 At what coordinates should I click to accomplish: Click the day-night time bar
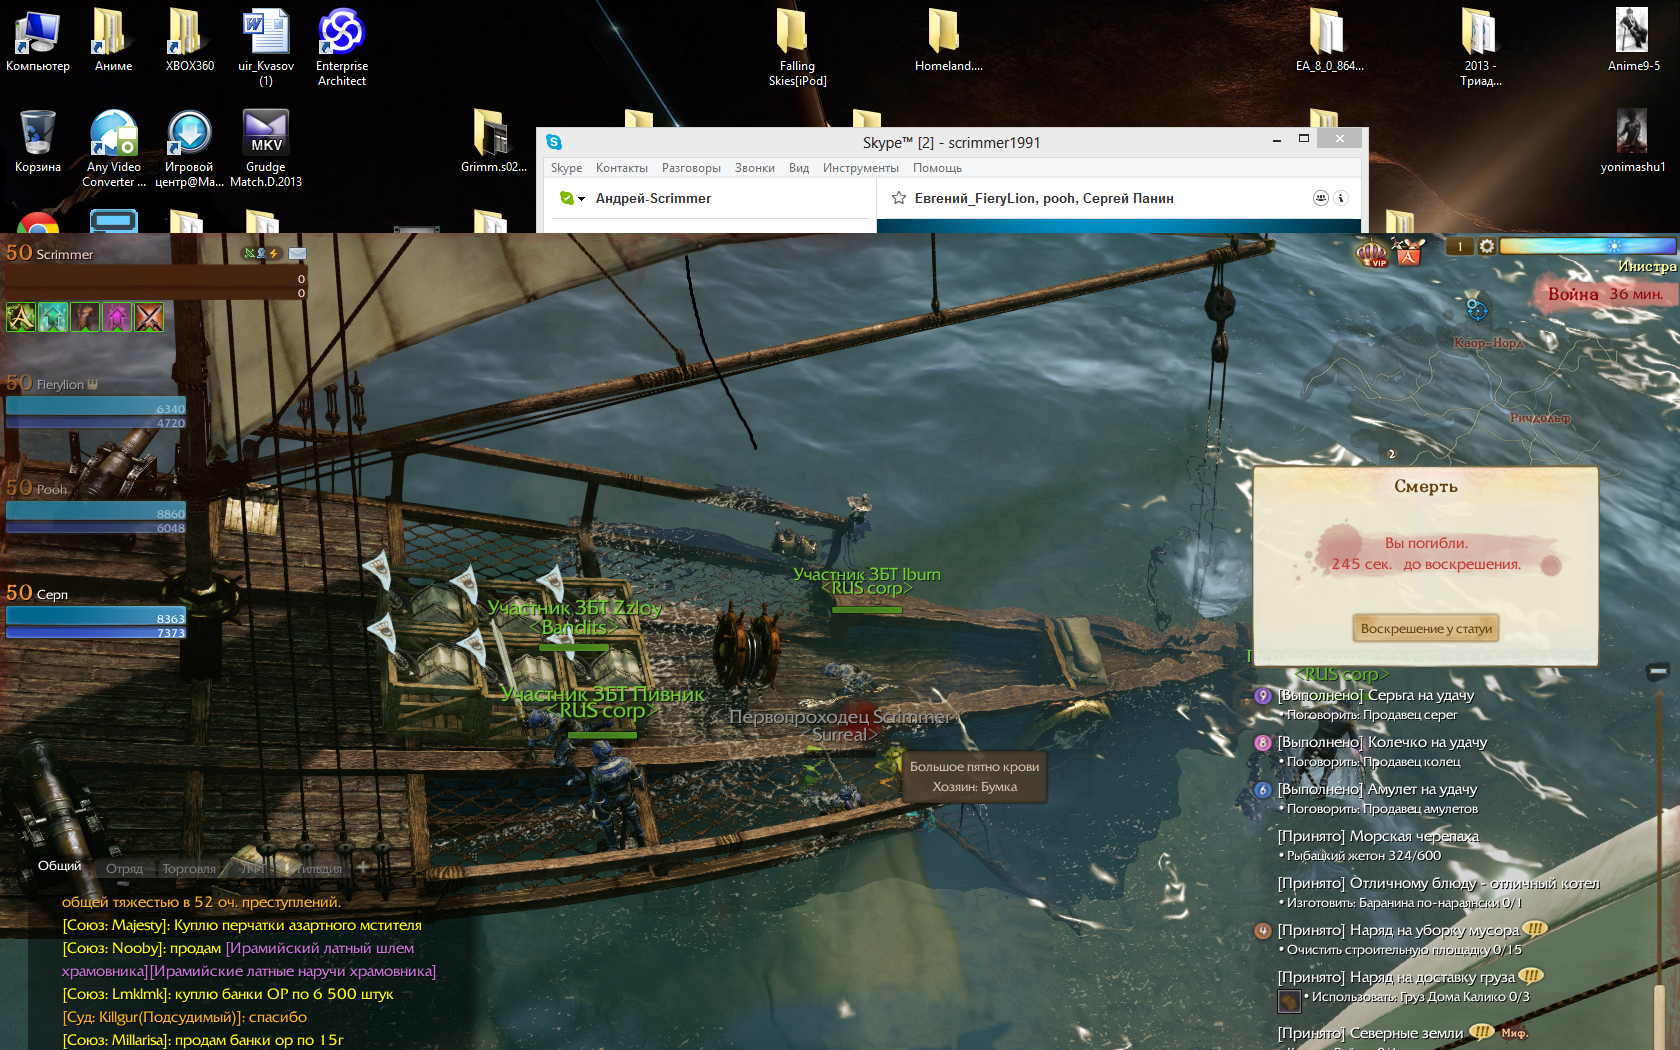1587,246
